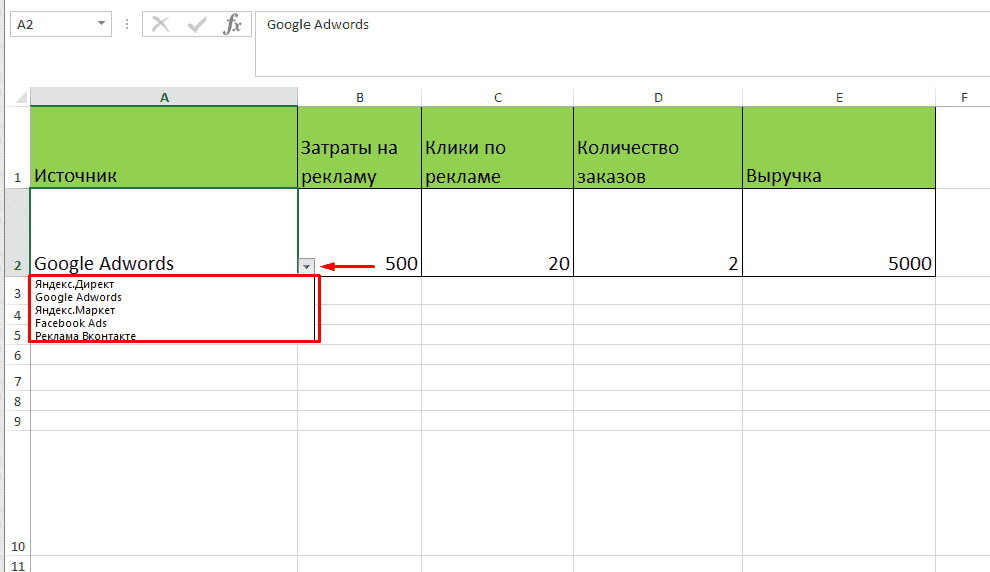This screenshot has height=572, width=990.
Task: Click the Источник header cell
Action: 164,147
